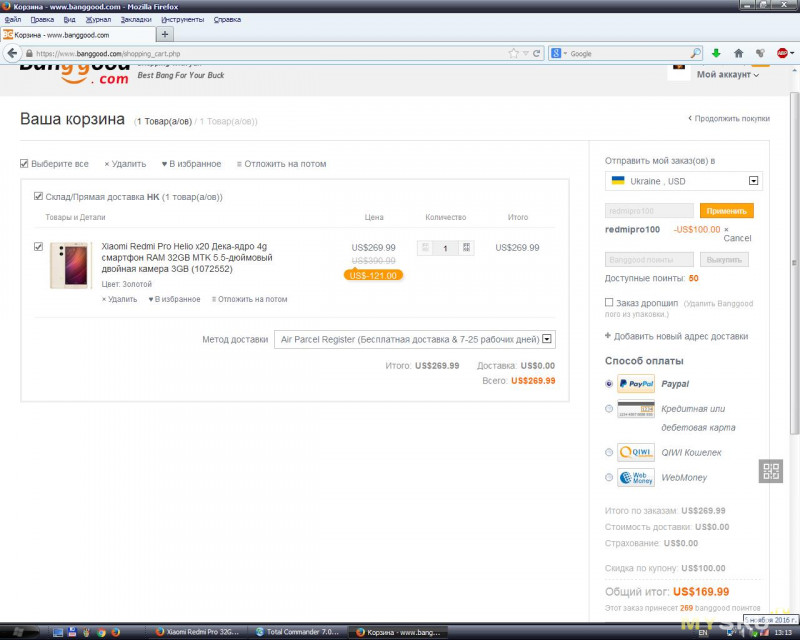The height and width of the screenshot is (640, 800).
Task: Open the Air Parcel Register shipping dropdown
Action: pyautogui.click(x=415, y=339)
